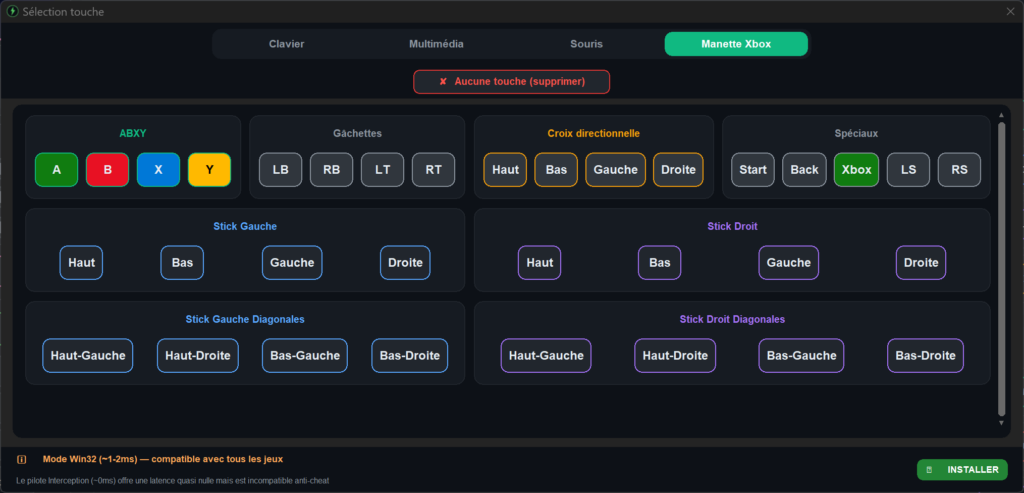Select the LS stick click button

pos(908,170)
